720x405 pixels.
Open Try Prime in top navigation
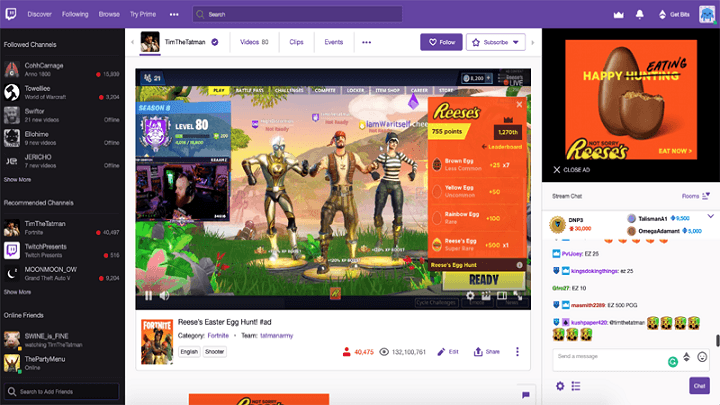click(x=143, y=14)
